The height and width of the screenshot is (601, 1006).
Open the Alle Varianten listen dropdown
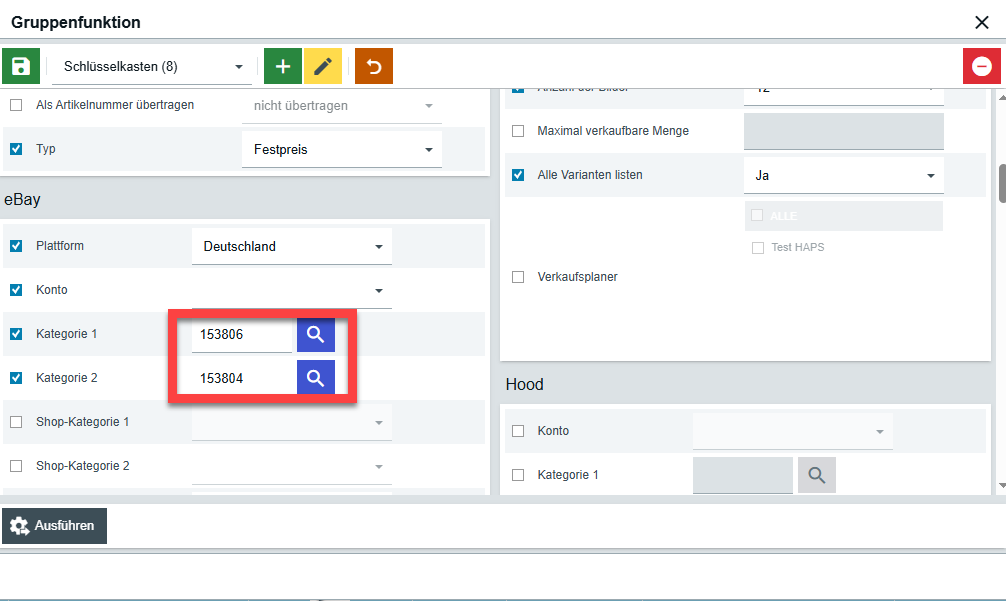tap(843, 175)
